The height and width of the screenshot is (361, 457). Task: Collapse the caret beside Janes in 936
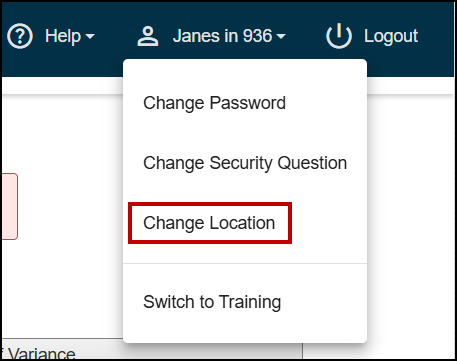coord(281,36)
